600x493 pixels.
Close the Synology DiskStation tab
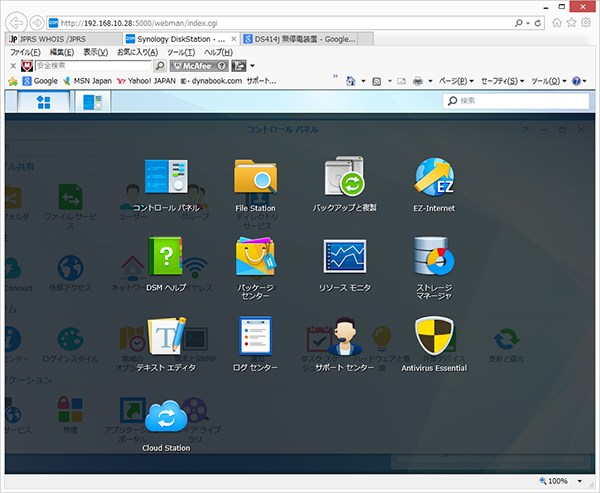pyautogui.click(x=234, y=39)
